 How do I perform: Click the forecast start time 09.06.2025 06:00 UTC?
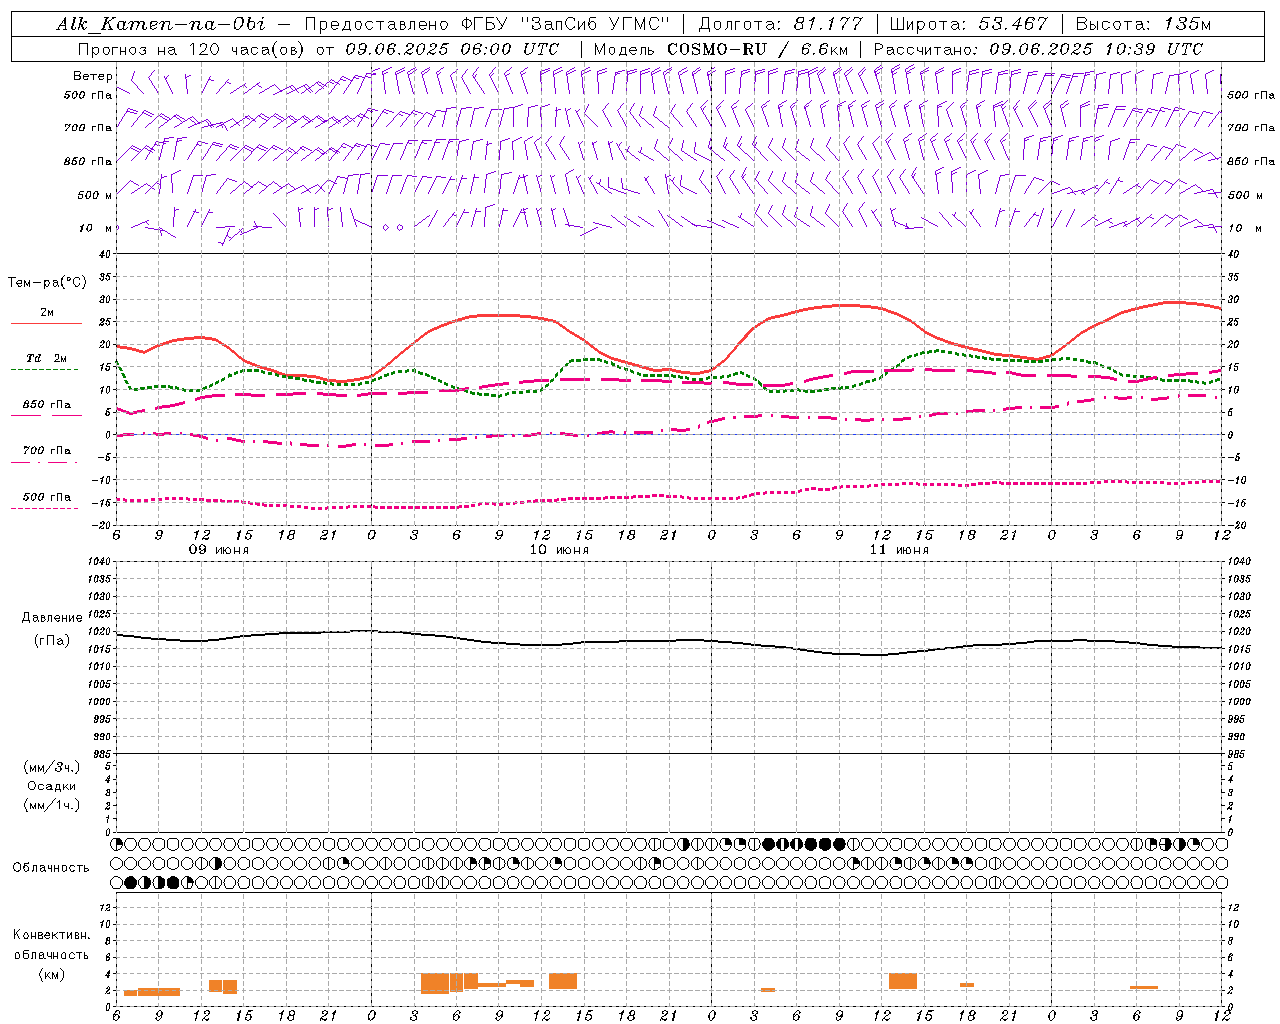pos(452,49)
